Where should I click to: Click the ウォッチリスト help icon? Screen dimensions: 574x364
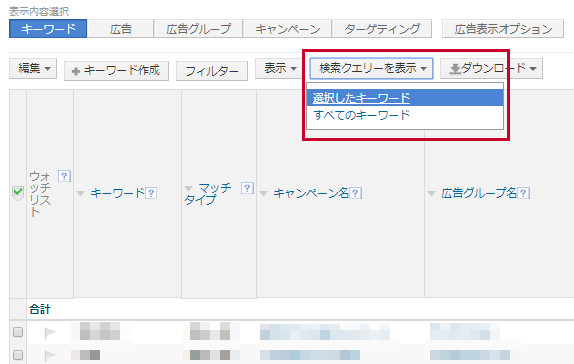64,176
